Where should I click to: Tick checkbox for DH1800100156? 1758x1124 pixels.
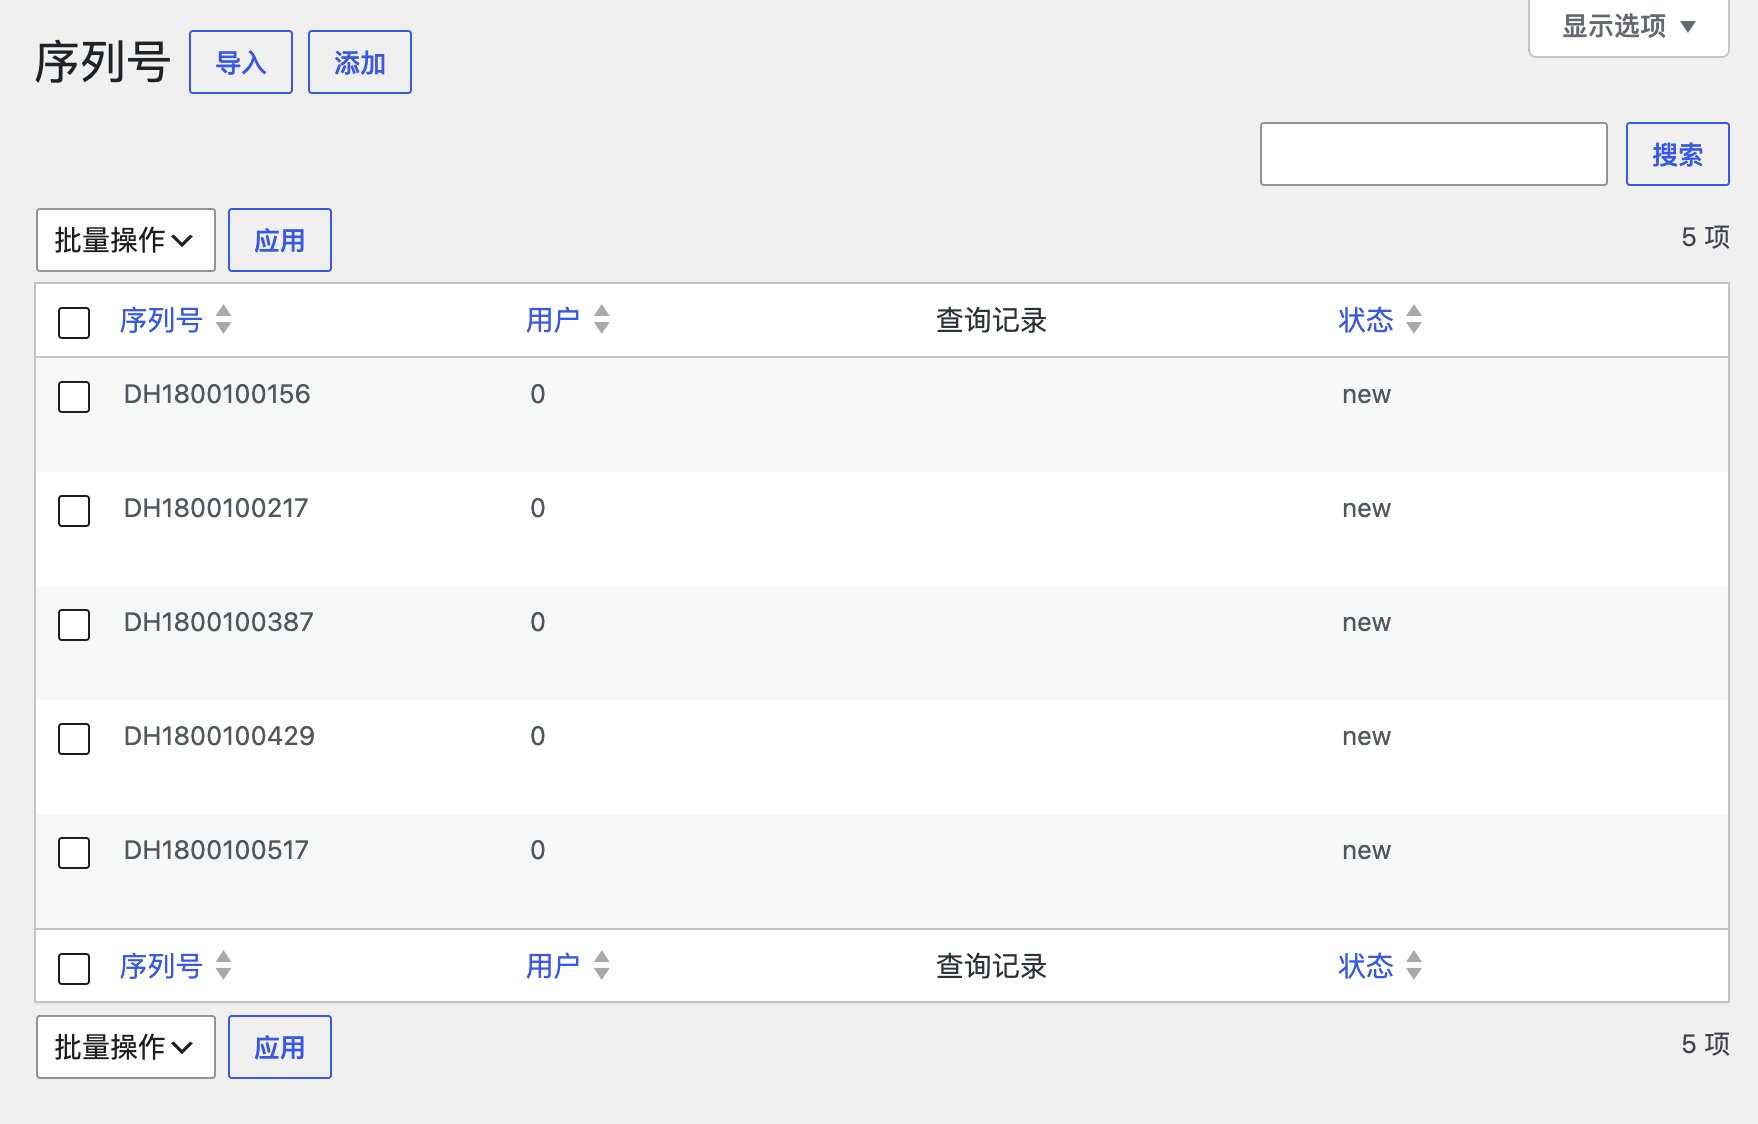(x=74, y=397)
